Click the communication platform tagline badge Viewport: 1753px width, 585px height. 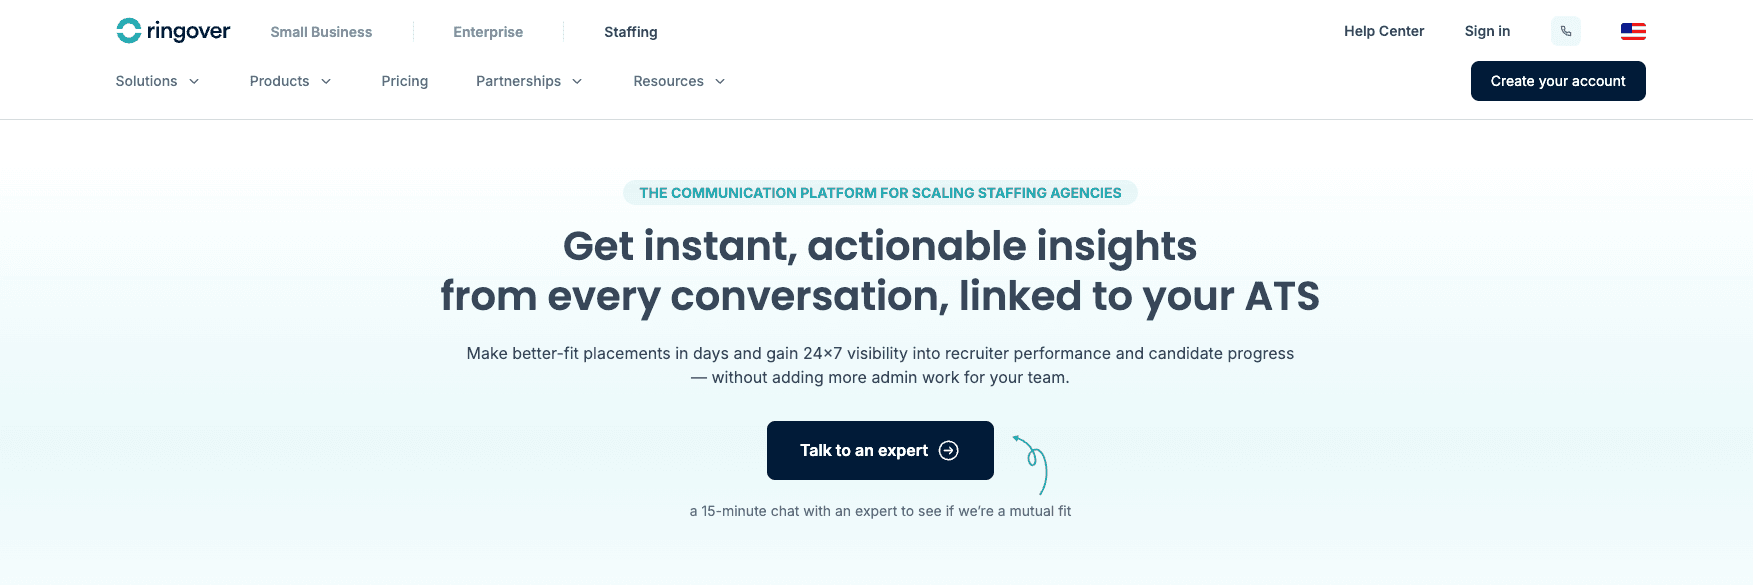click(x=880, y=193)
